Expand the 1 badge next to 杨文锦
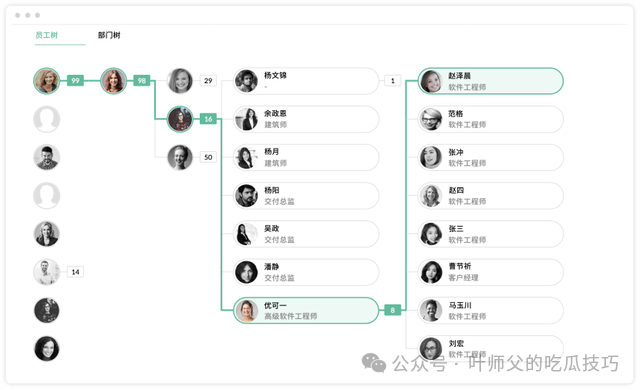The height and width of the screenshot is (390, 640). pos(393,81)
